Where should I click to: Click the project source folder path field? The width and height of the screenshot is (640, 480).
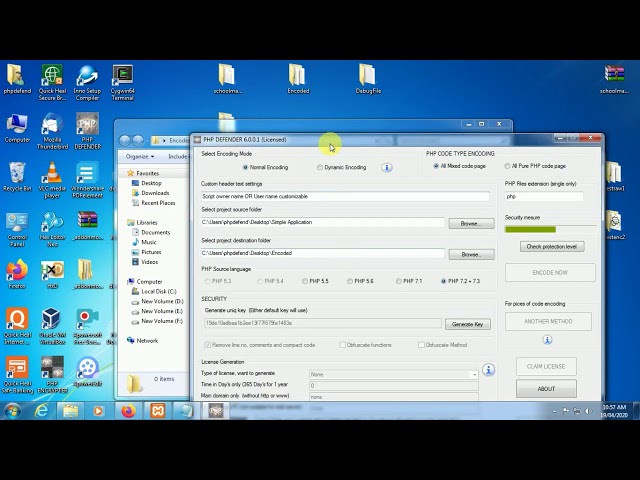pos(322,222)
